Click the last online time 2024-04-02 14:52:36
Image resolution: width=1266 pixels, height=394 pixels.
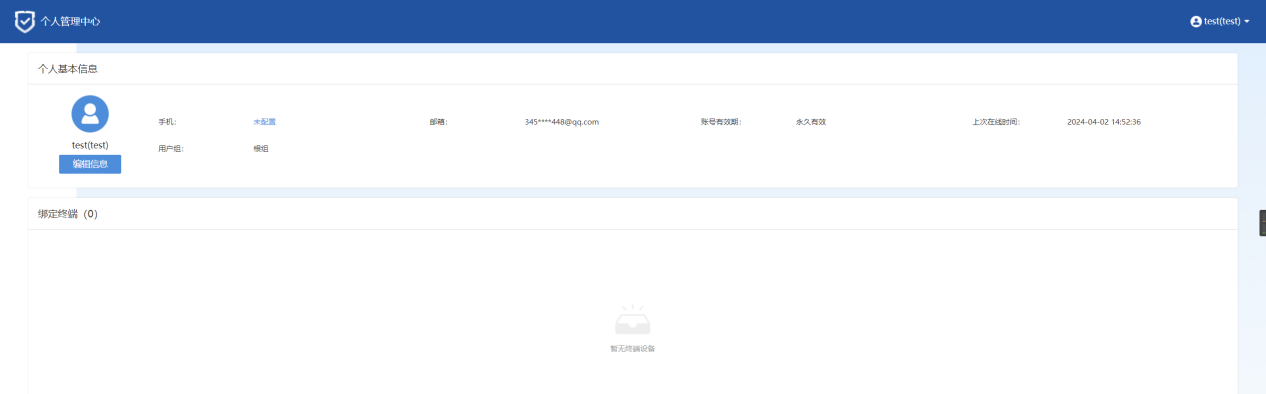pos(1104,122)
